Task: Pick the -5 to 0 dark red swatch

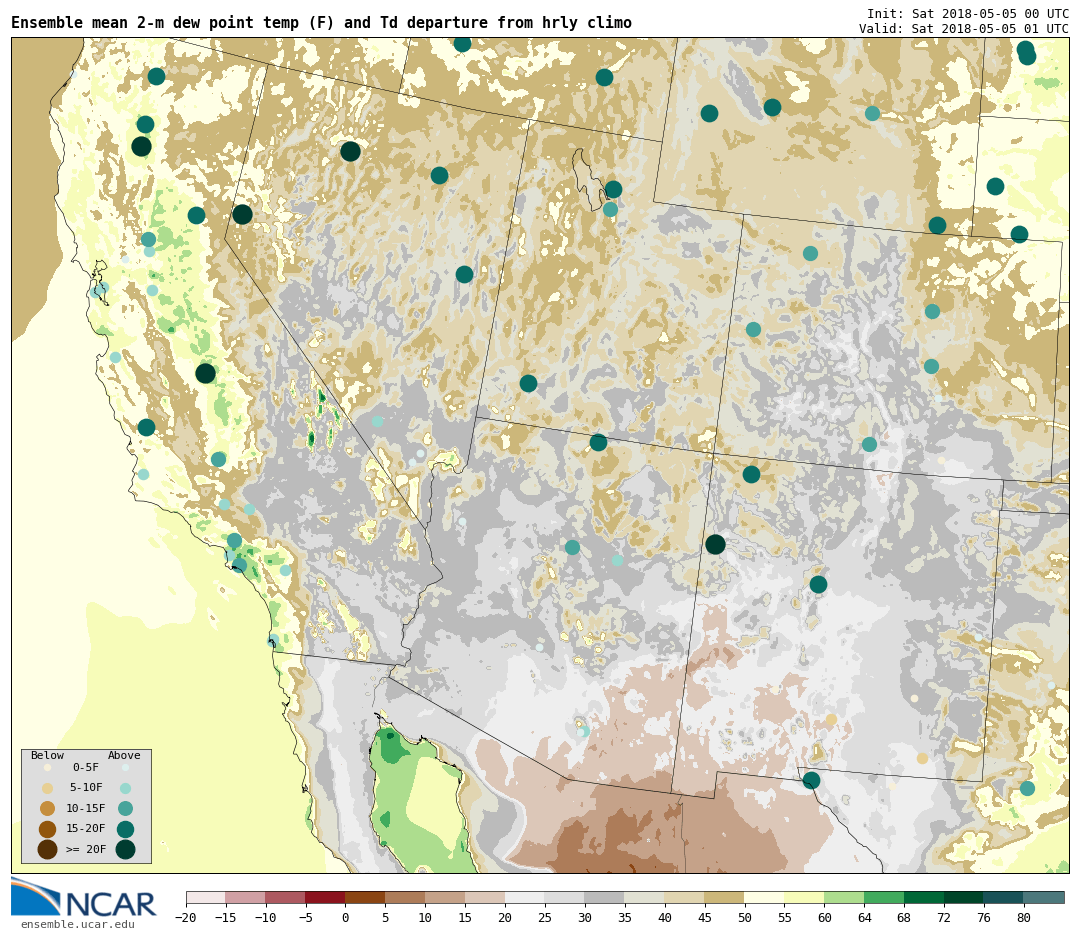Action: (326, 897)
